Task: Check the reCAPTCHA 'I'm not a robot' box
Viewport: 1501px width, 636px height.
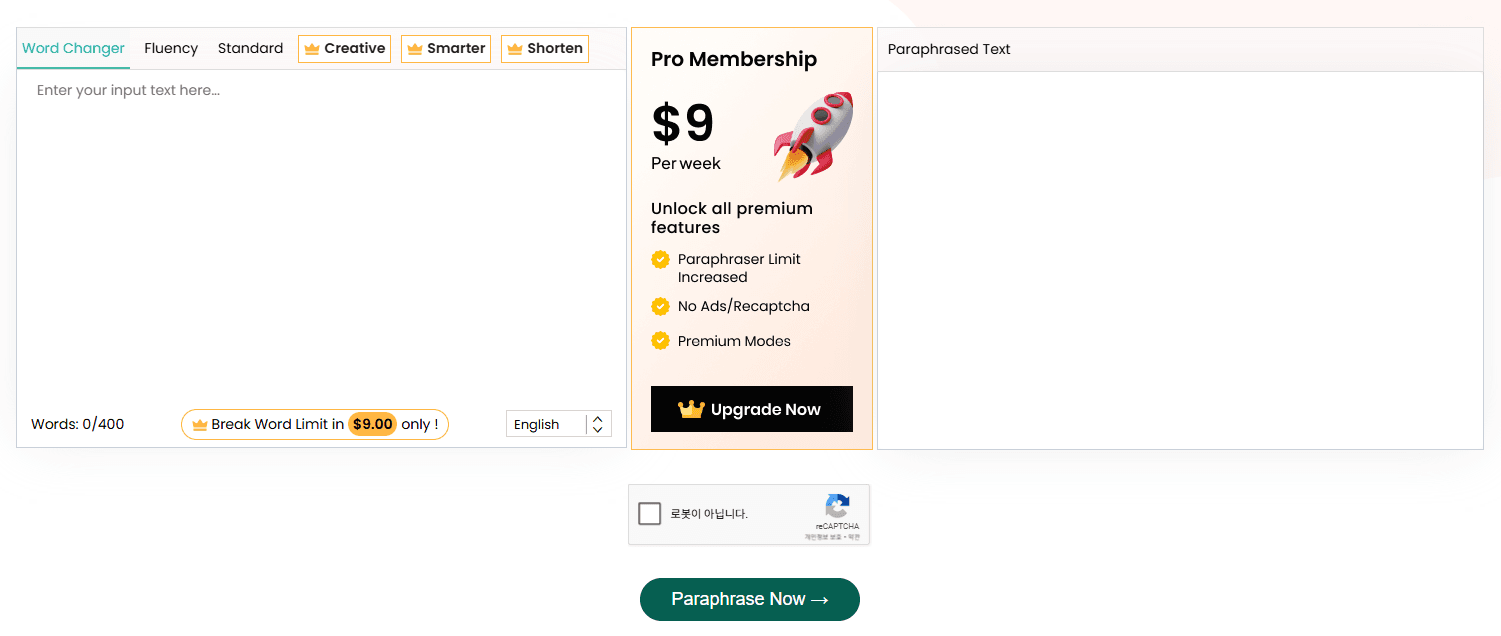Action: click(x=650, y=513)
